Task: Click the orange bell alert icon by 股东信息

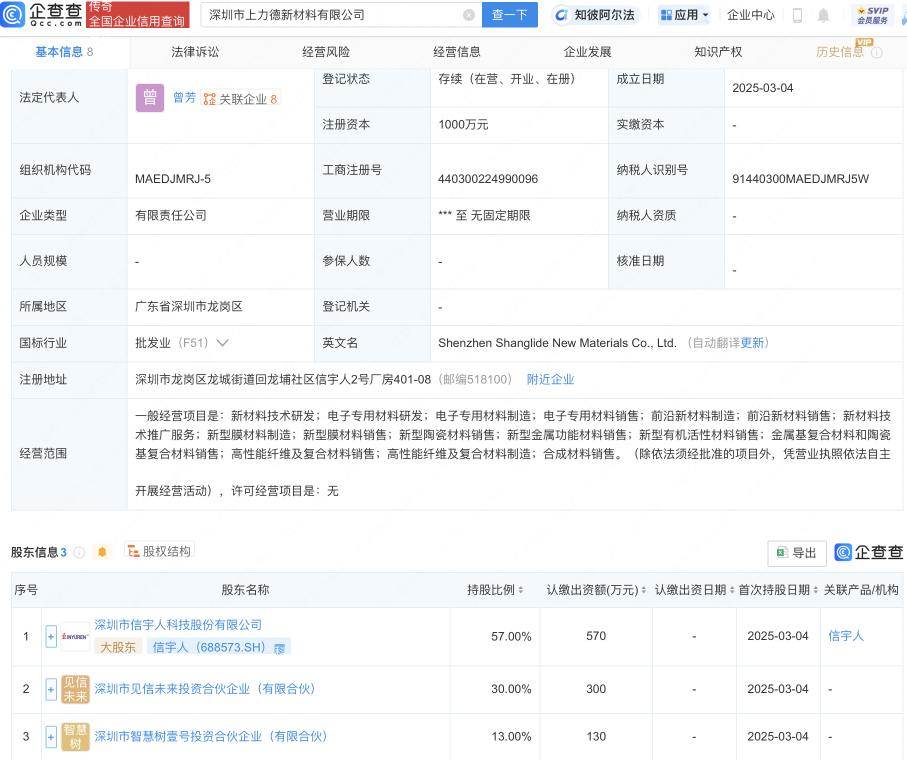Action: [102, 552]
